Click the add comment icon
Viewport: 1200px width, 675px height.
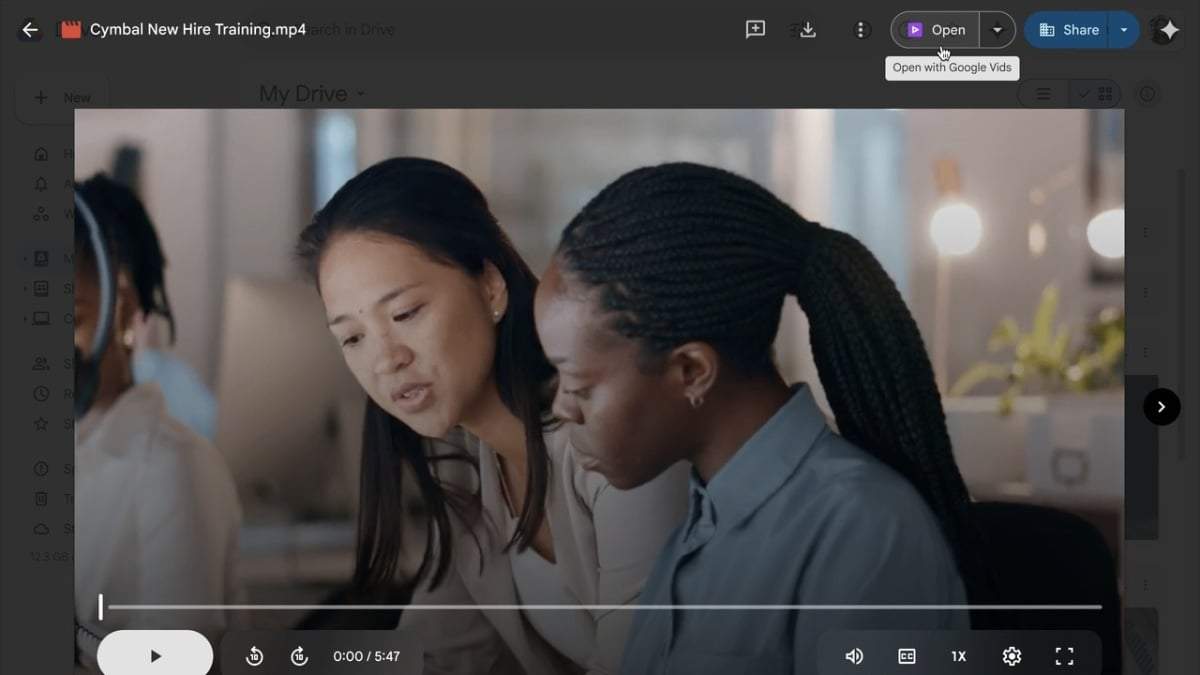tap(755, 30)
